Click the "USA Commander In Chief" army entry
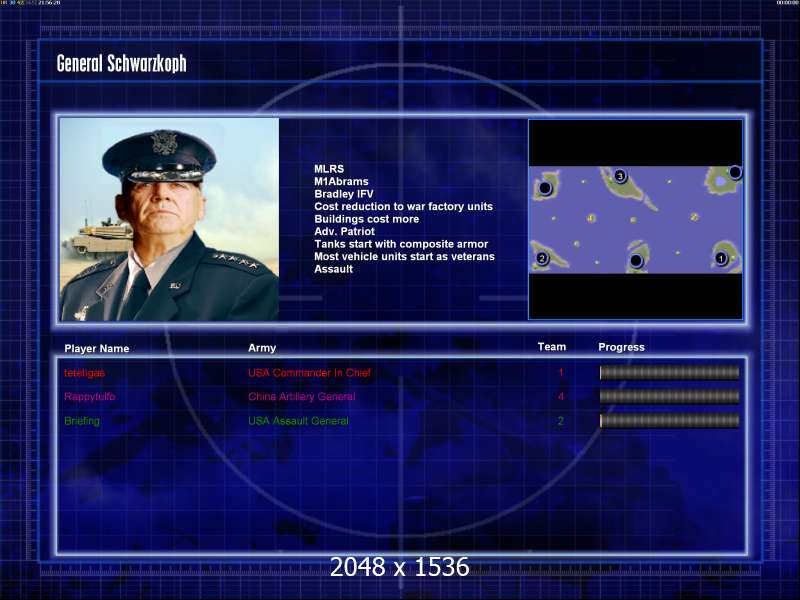The height and width of the screenshot is (600, 800). 310,373
